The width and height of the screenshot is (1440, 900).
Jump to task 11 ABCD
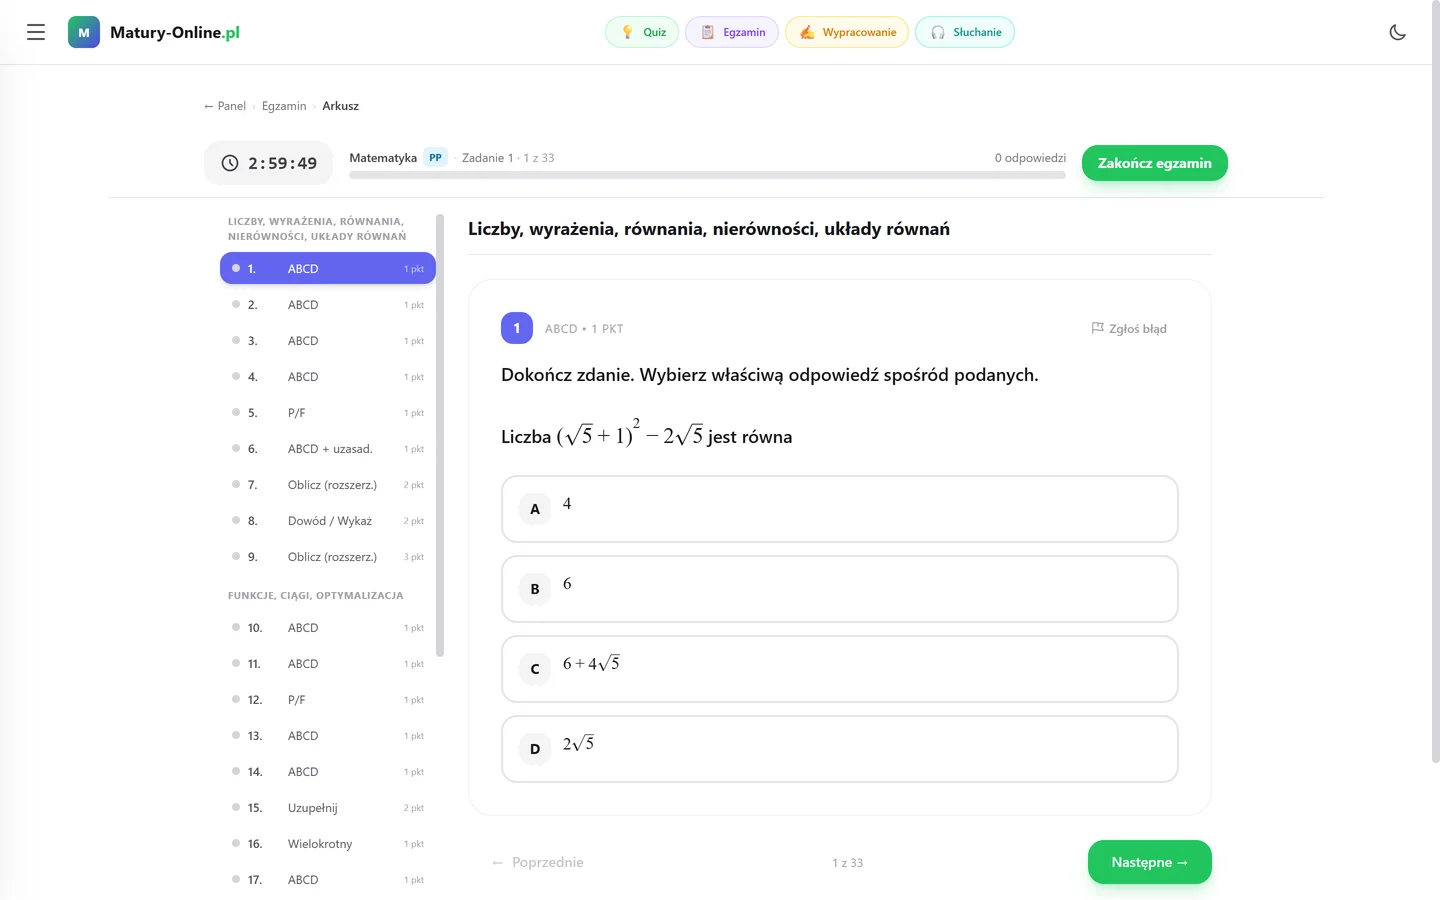coord(328,664)
